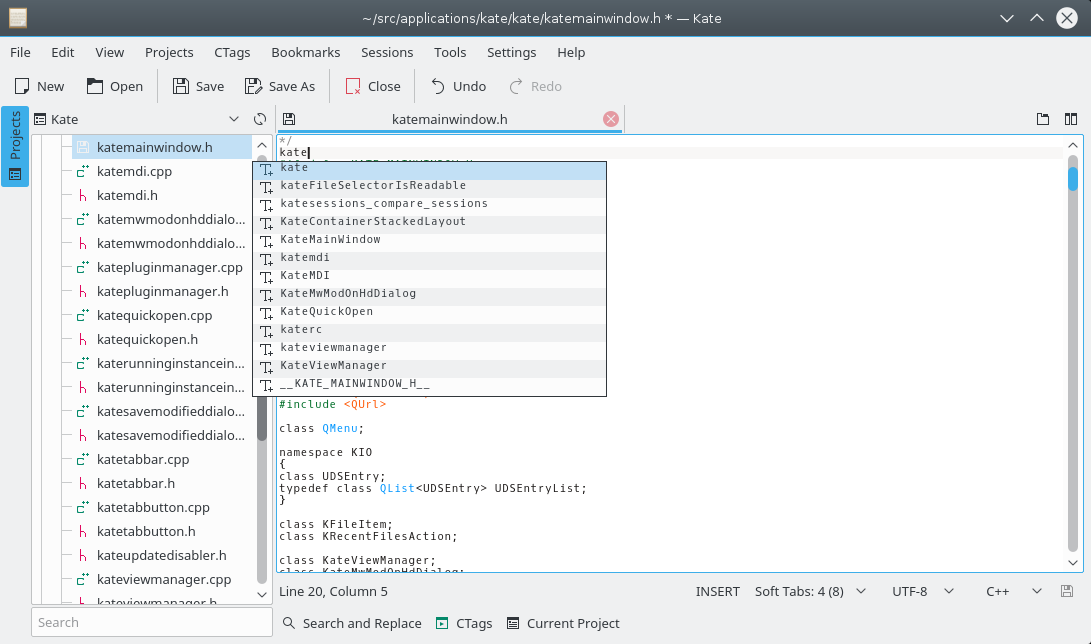Toggle INSERT mode in the status bar

[717, 592]
